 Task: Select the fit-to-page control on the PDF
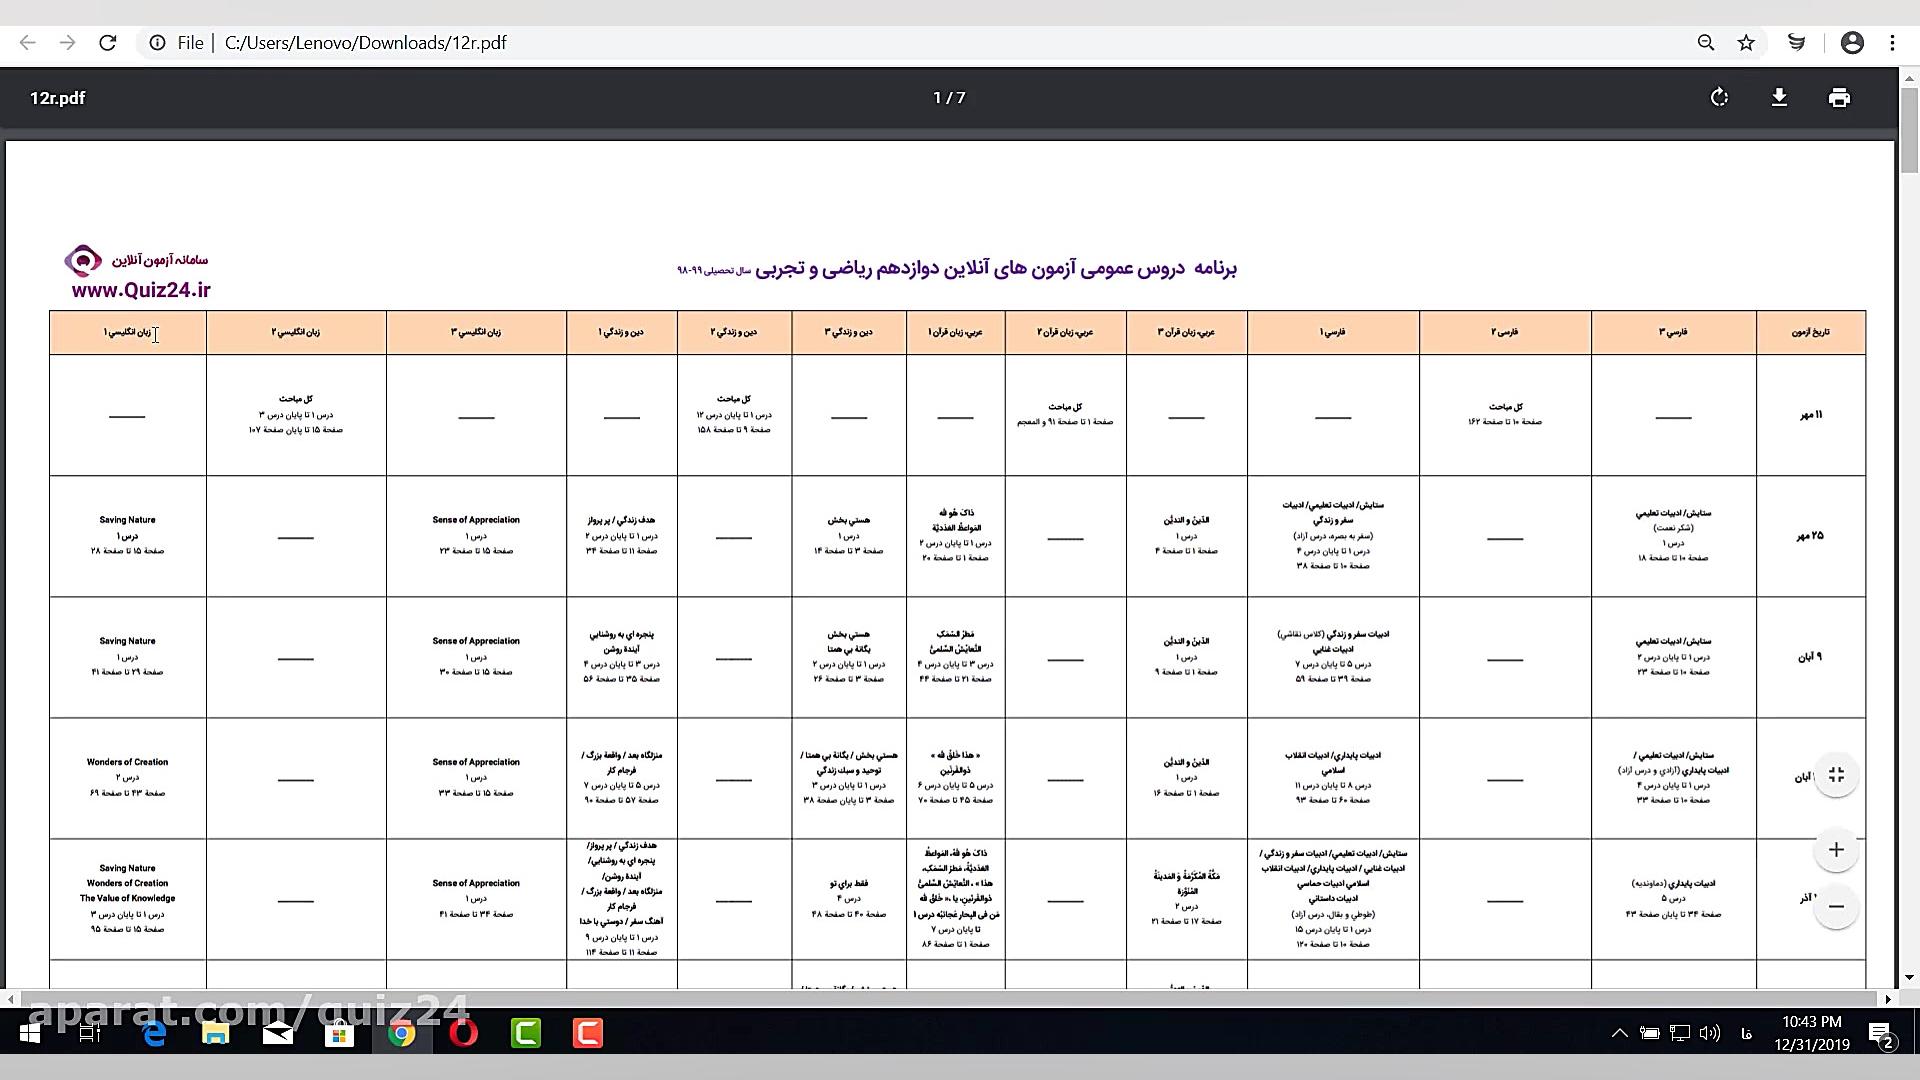(1836, 774)
